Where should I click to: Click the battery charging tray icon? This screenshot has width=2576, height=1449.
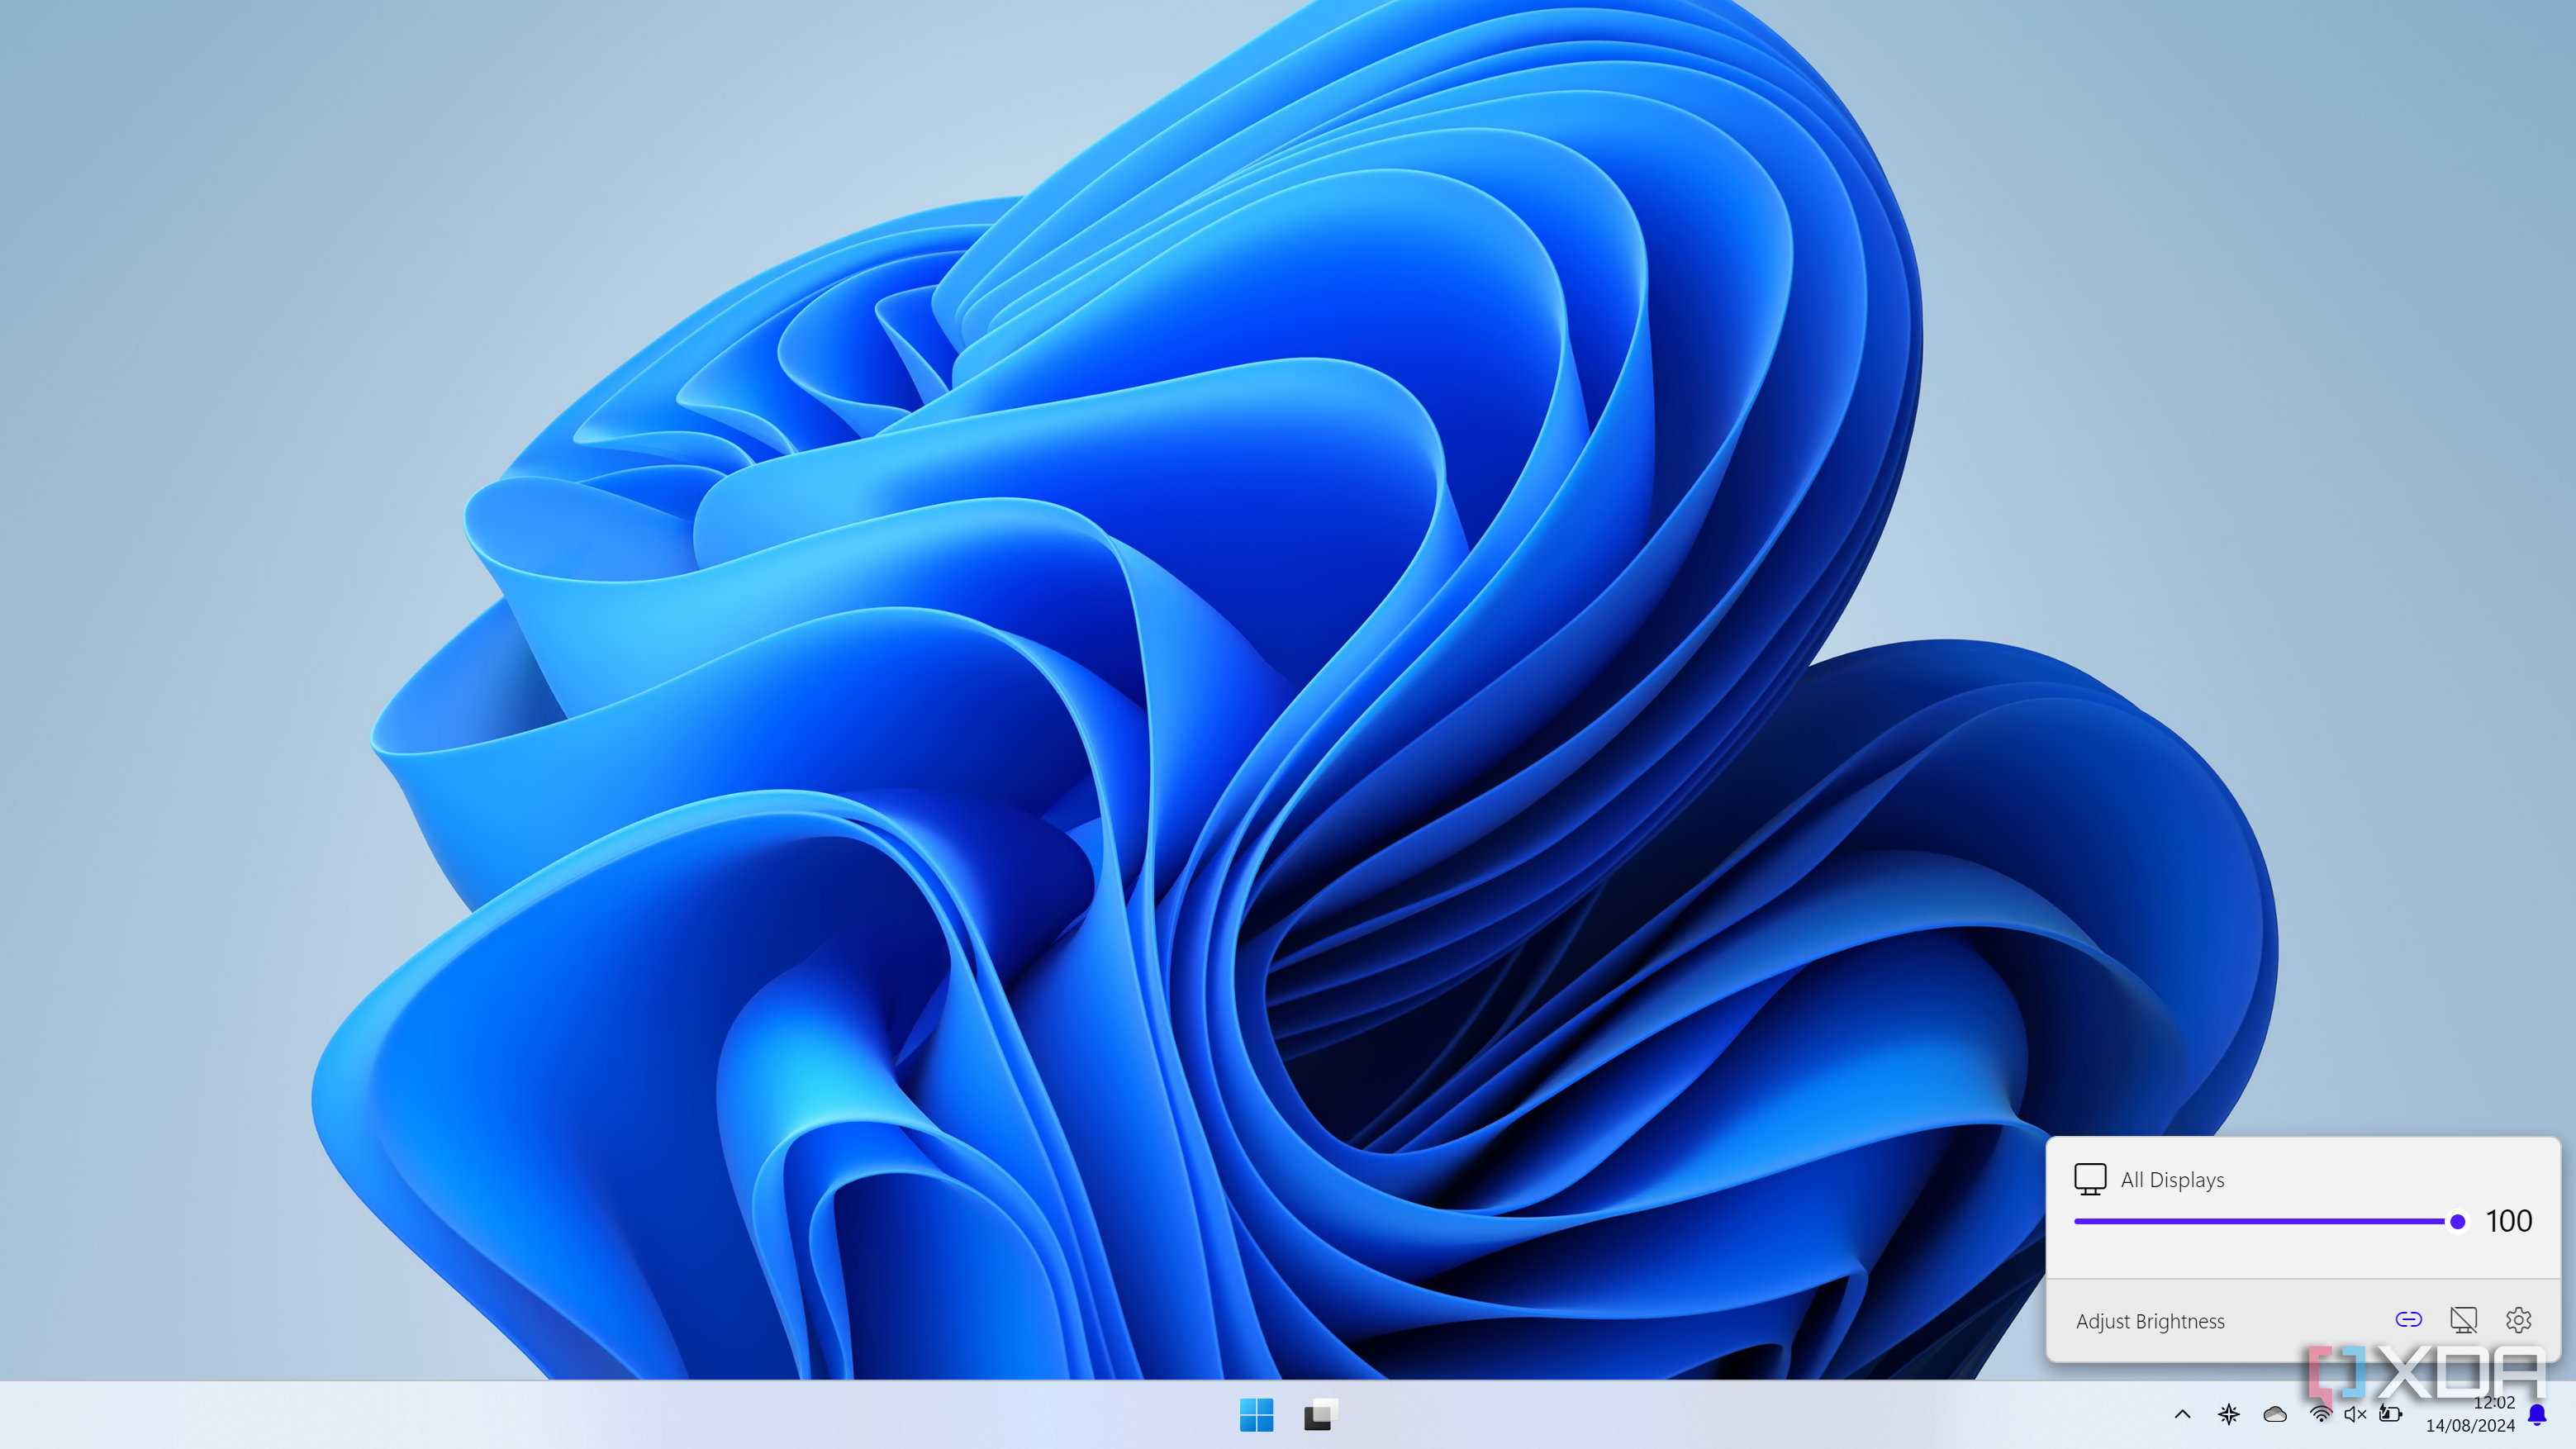tap(2390, 1414)
